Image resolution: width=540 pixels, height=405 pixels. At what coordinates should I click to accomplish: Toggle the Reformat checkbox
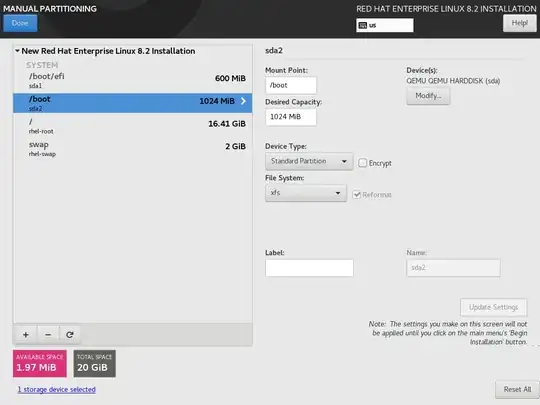356,195
